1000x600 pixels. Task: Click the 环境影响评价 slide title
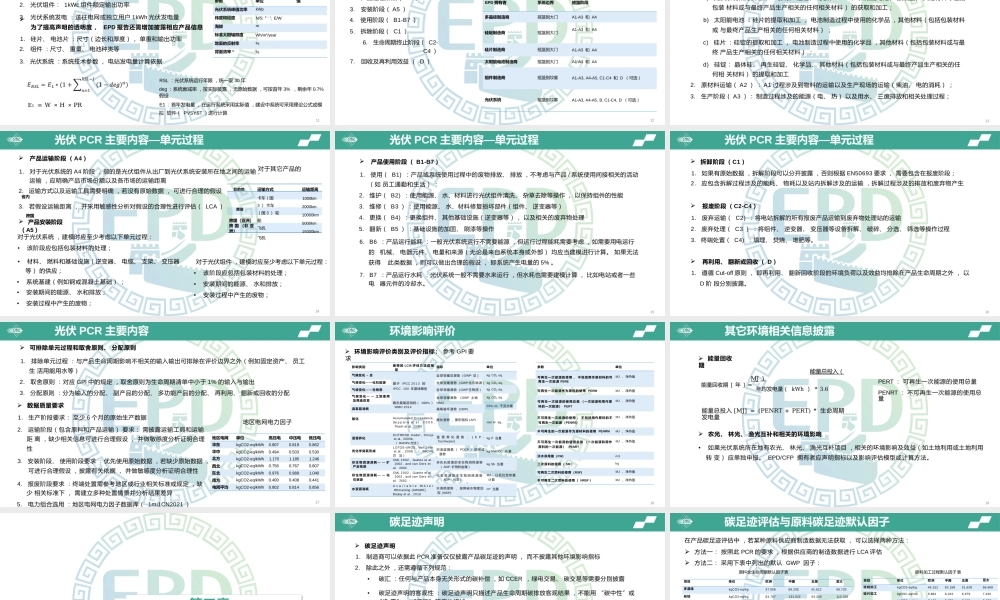422,331
